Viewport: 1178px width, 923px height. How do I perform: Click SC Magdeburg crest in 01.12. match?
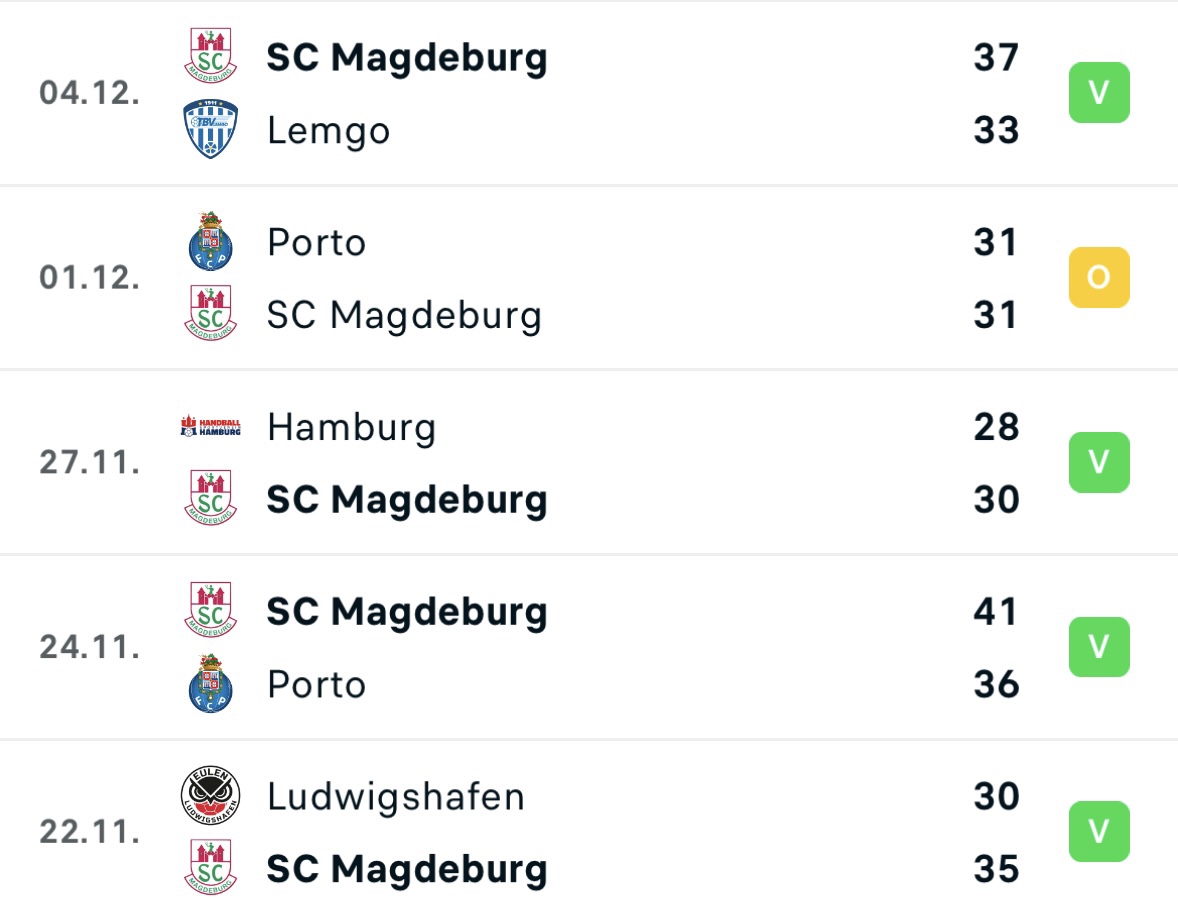[x=210, y=313]
